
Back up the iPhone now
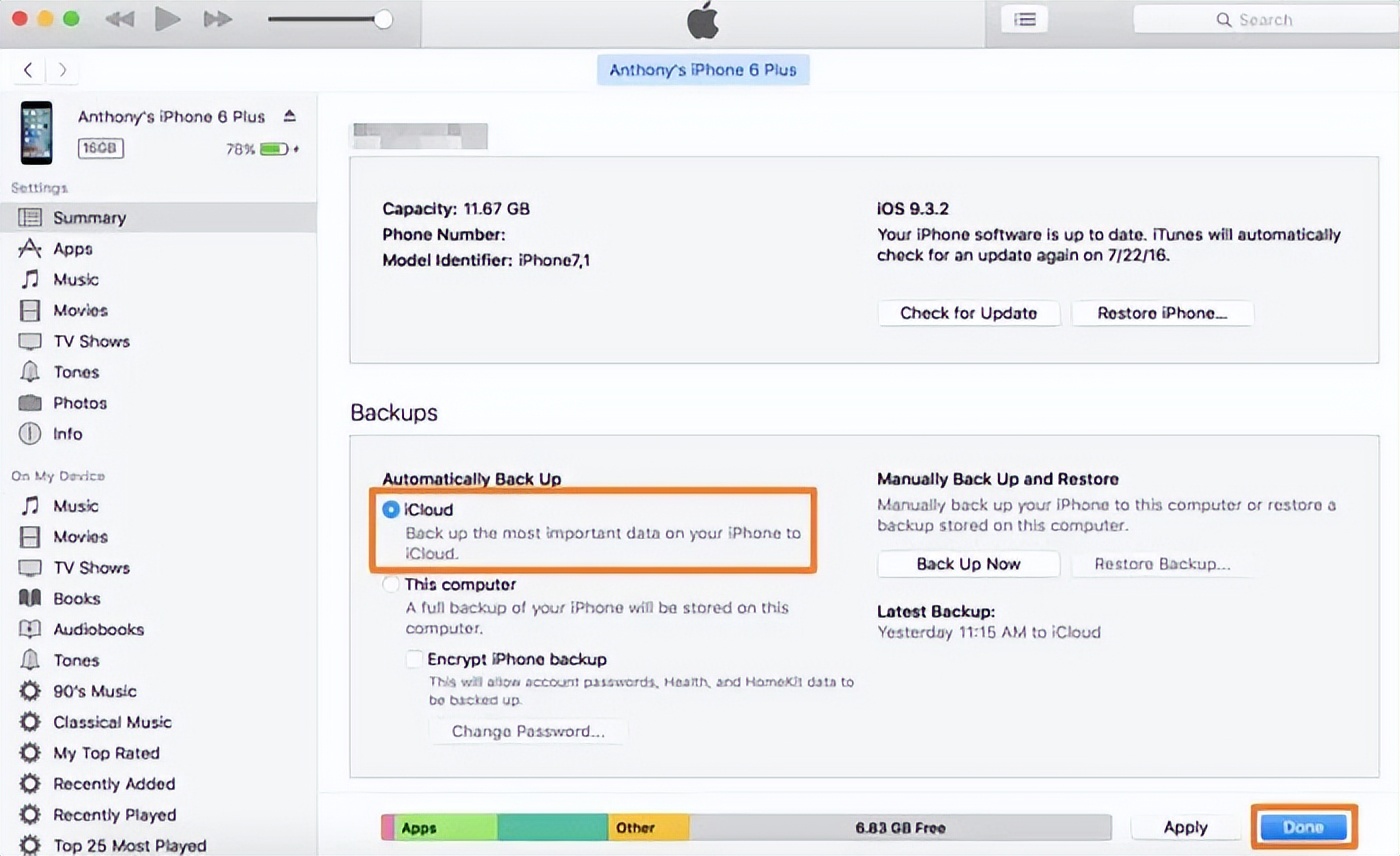click(x=966, y=563)
